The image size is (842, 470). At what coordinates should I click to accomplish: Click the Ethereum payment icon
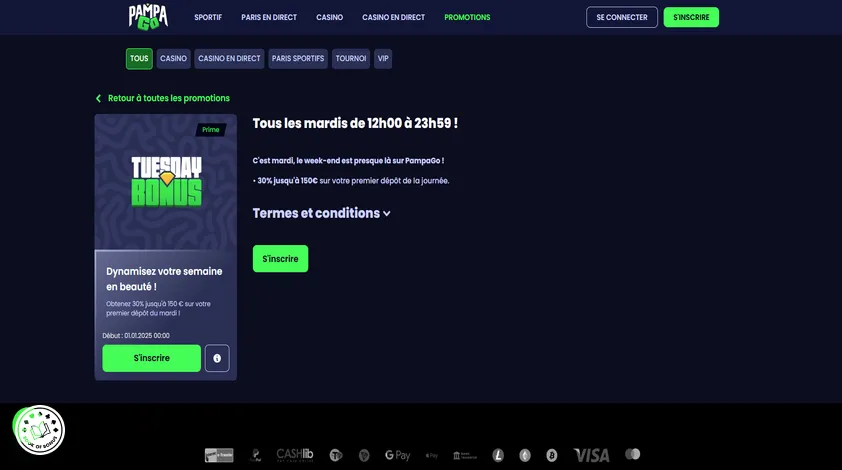coord(525,455)
